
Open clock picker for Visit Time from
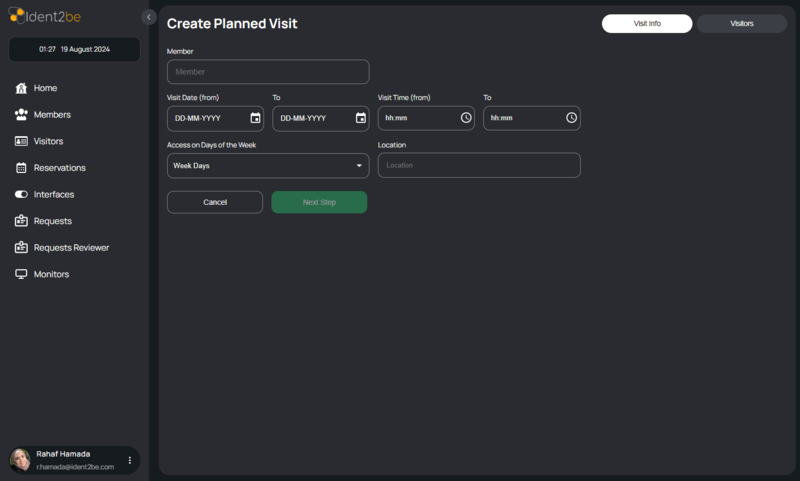[466, 118]
